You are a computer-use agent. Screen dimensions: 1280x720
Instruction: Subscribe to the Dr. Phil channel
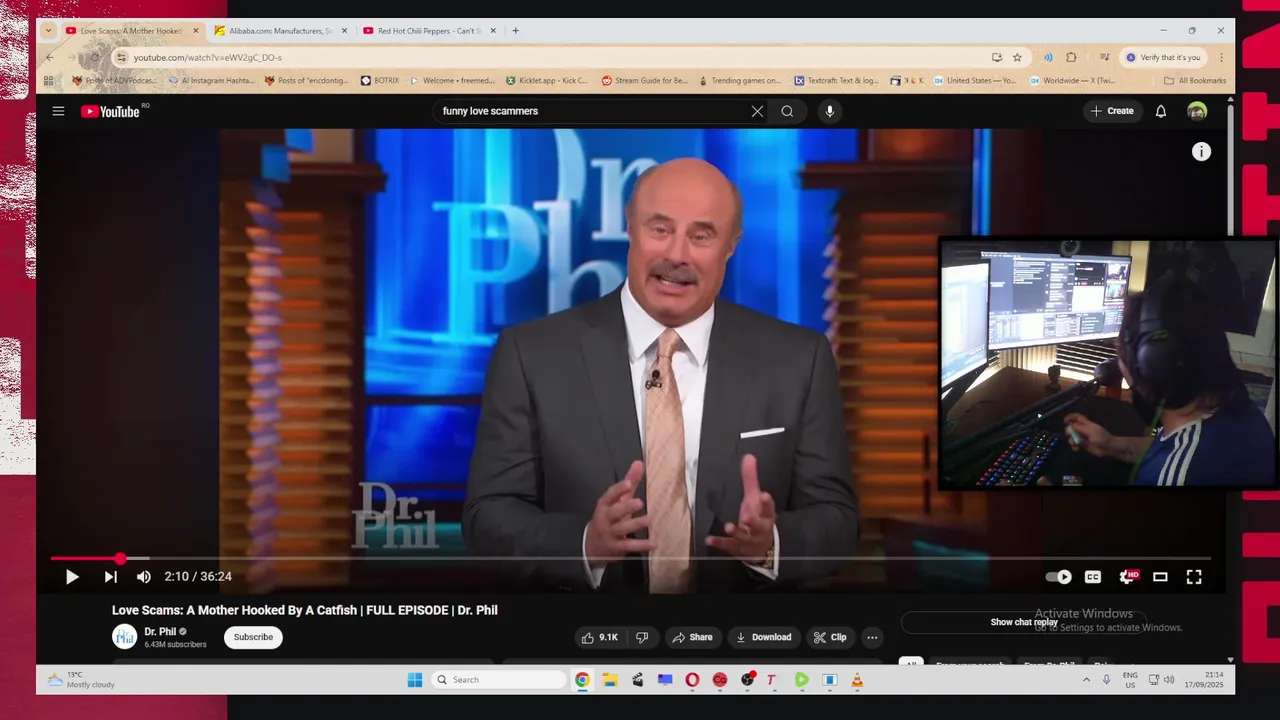pyautogui.click(x=253, y=637)
